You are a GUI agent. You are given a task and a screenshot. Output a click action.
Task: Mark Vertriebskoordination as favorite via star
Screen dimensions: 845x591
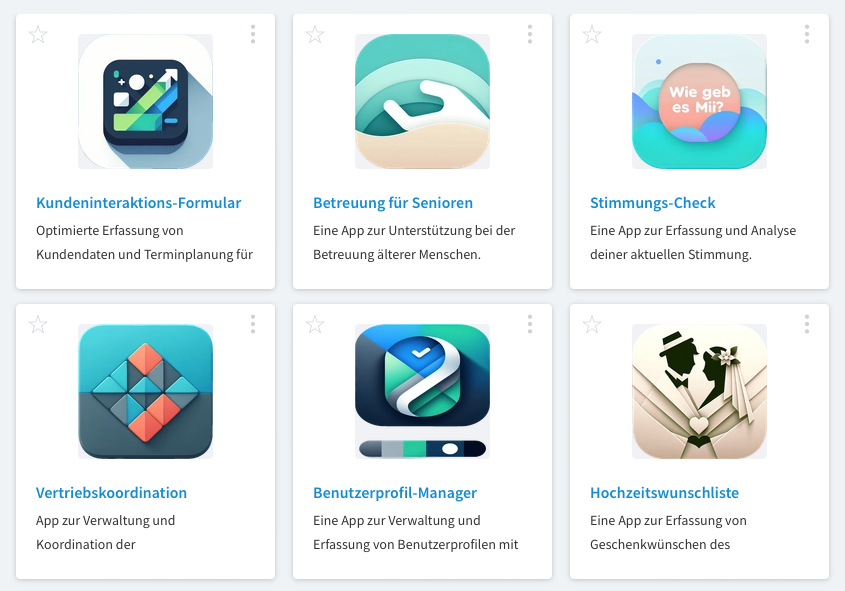(x=38, y=324)
